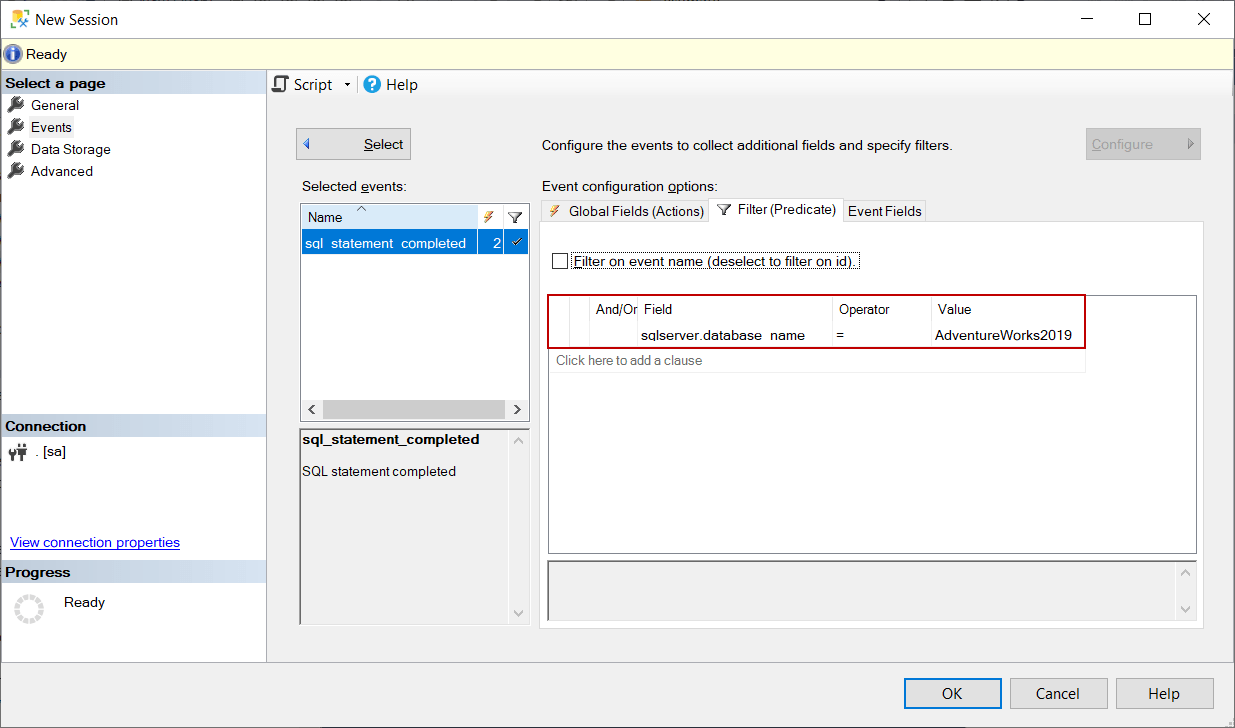The height and width of the screenshot is (728, 1235).
Task: Click the Script toolbar icon
Action: (x=280, y=84)
